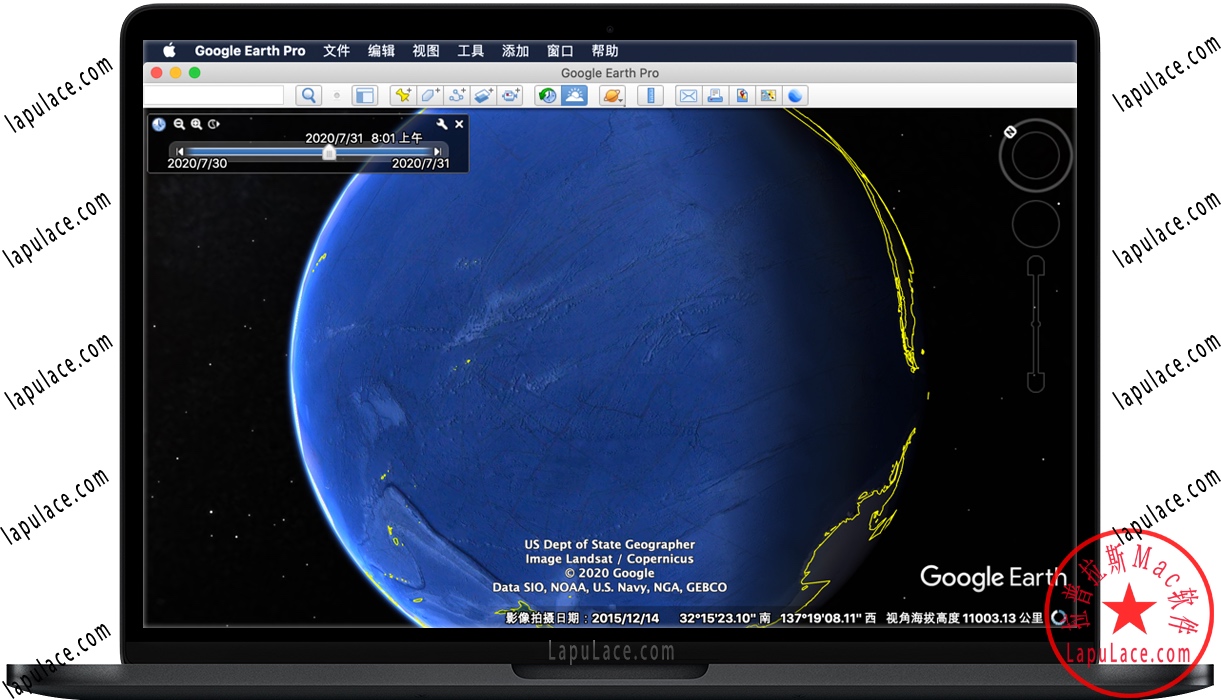Click the Print icon in toolbar

715,96
